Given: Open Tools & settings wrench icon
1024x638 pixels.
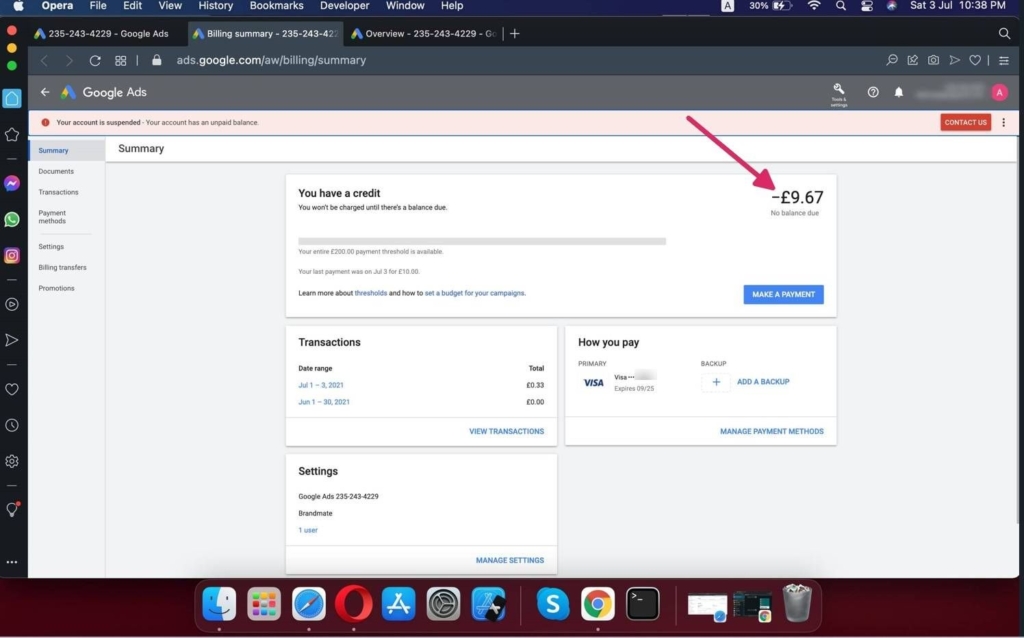Looking at the screenshot, I should point(838,90).
